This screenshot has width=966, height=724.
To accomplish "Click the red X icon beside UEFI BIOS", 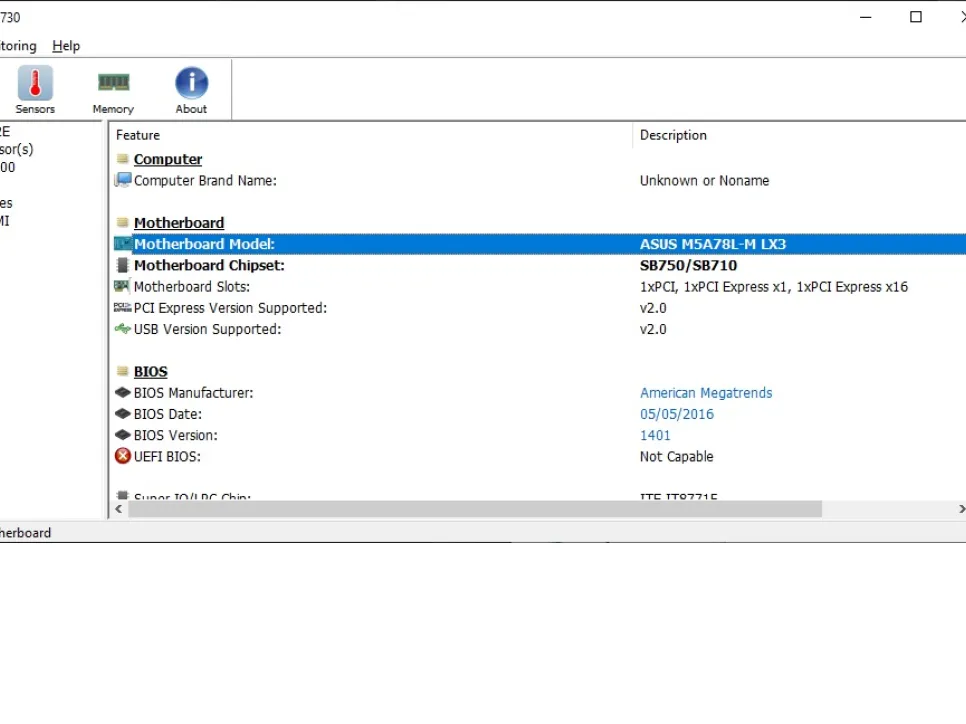I will point(123,456).
